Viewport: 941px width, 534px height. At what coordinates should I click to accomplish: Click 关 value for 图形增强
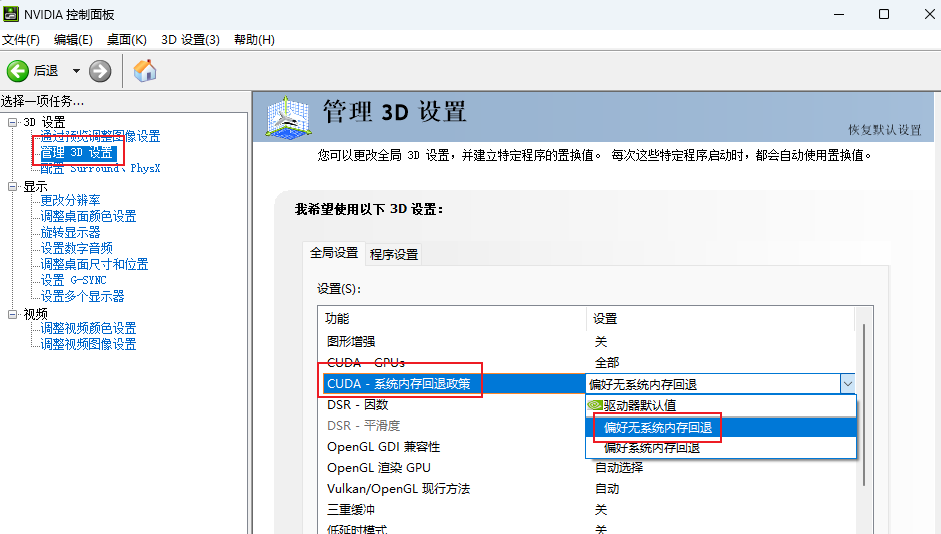coord(601,341)
